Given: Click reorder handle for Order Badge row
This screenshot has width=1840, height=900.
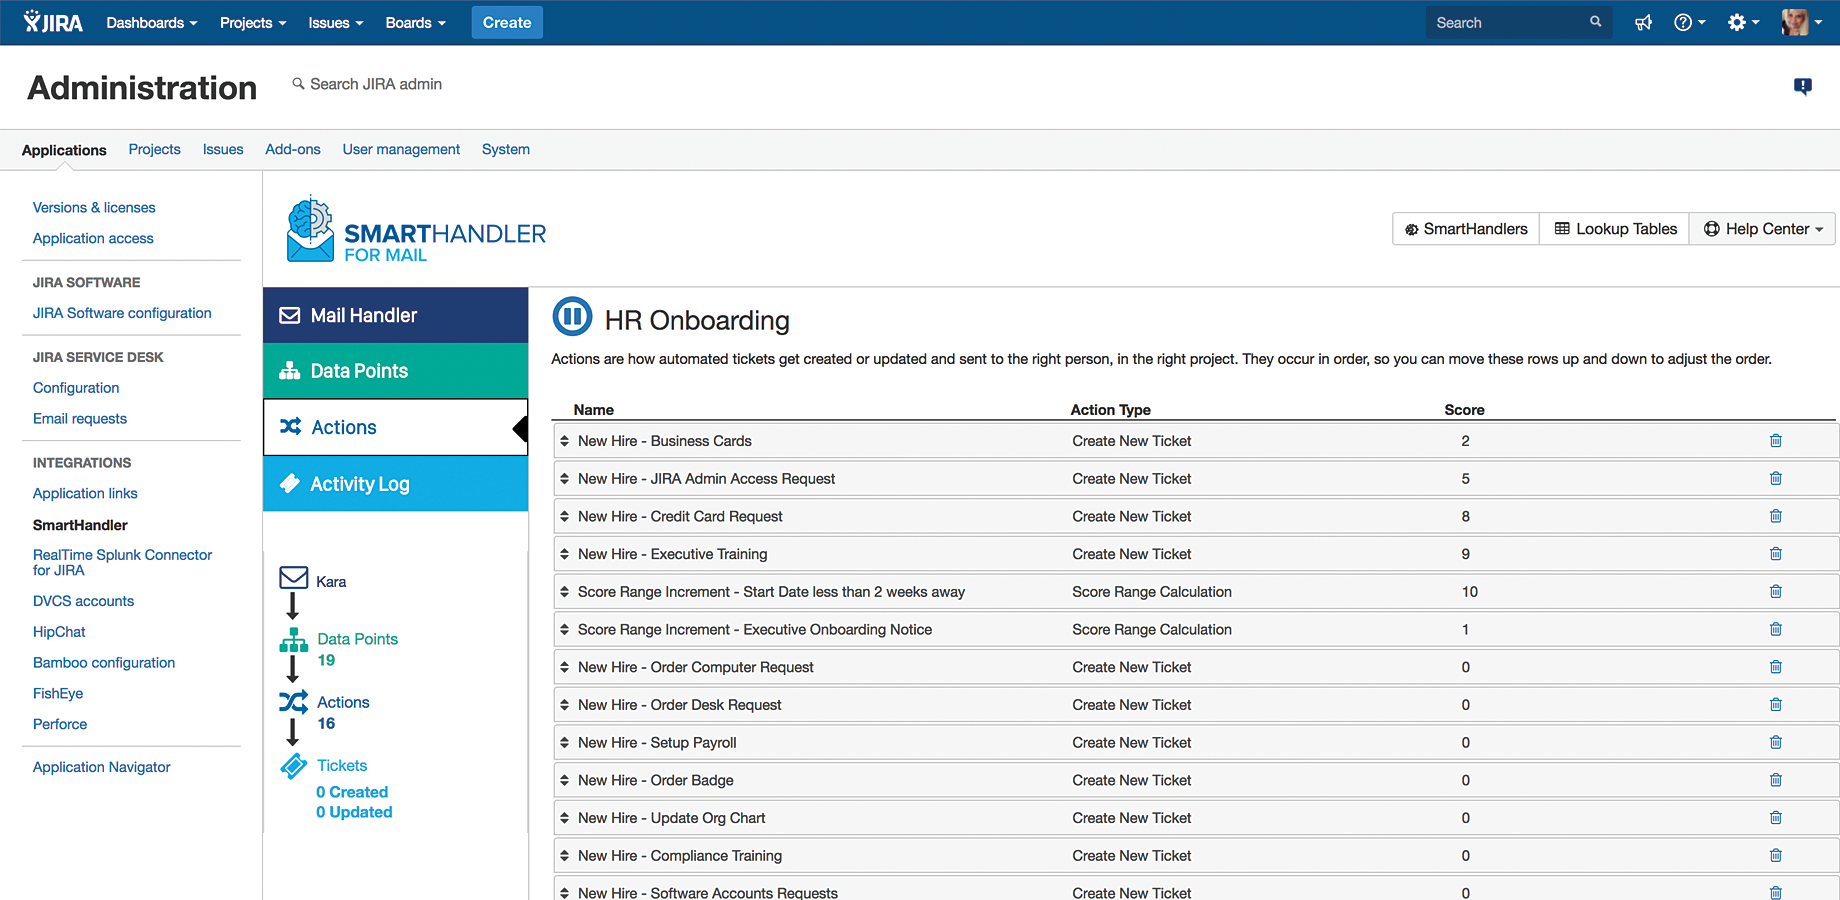Looking at the screenshot, I should pos(564,780).
